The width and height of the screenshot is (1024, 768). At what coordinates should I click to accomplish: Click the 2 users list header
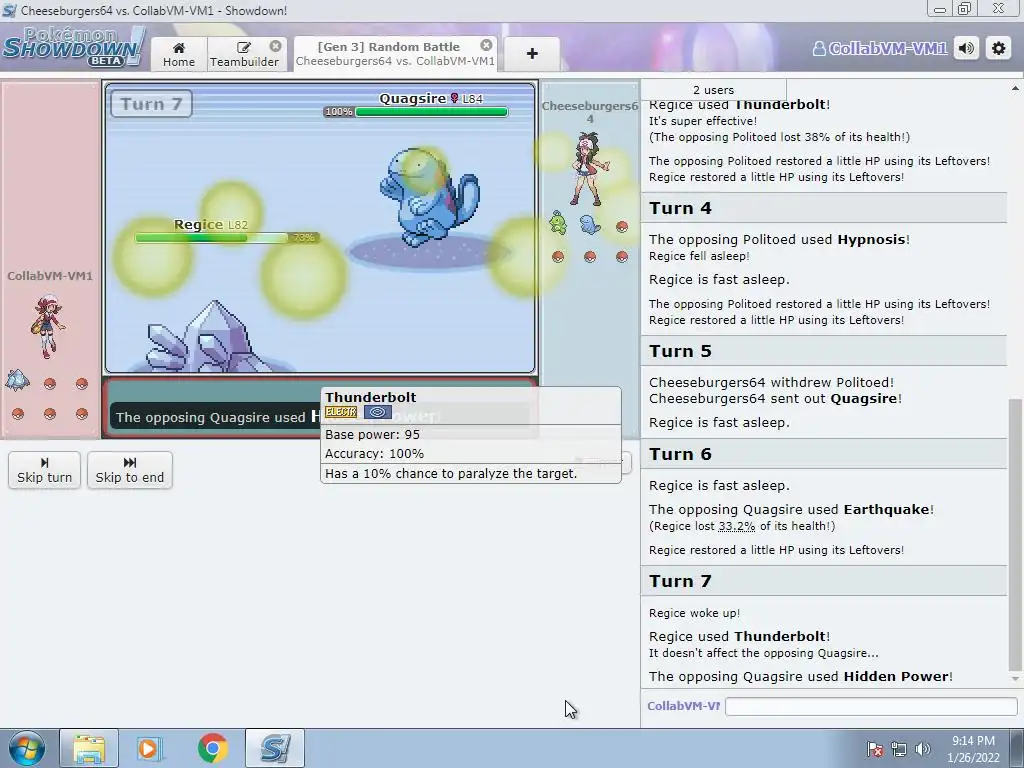[713, 90]
